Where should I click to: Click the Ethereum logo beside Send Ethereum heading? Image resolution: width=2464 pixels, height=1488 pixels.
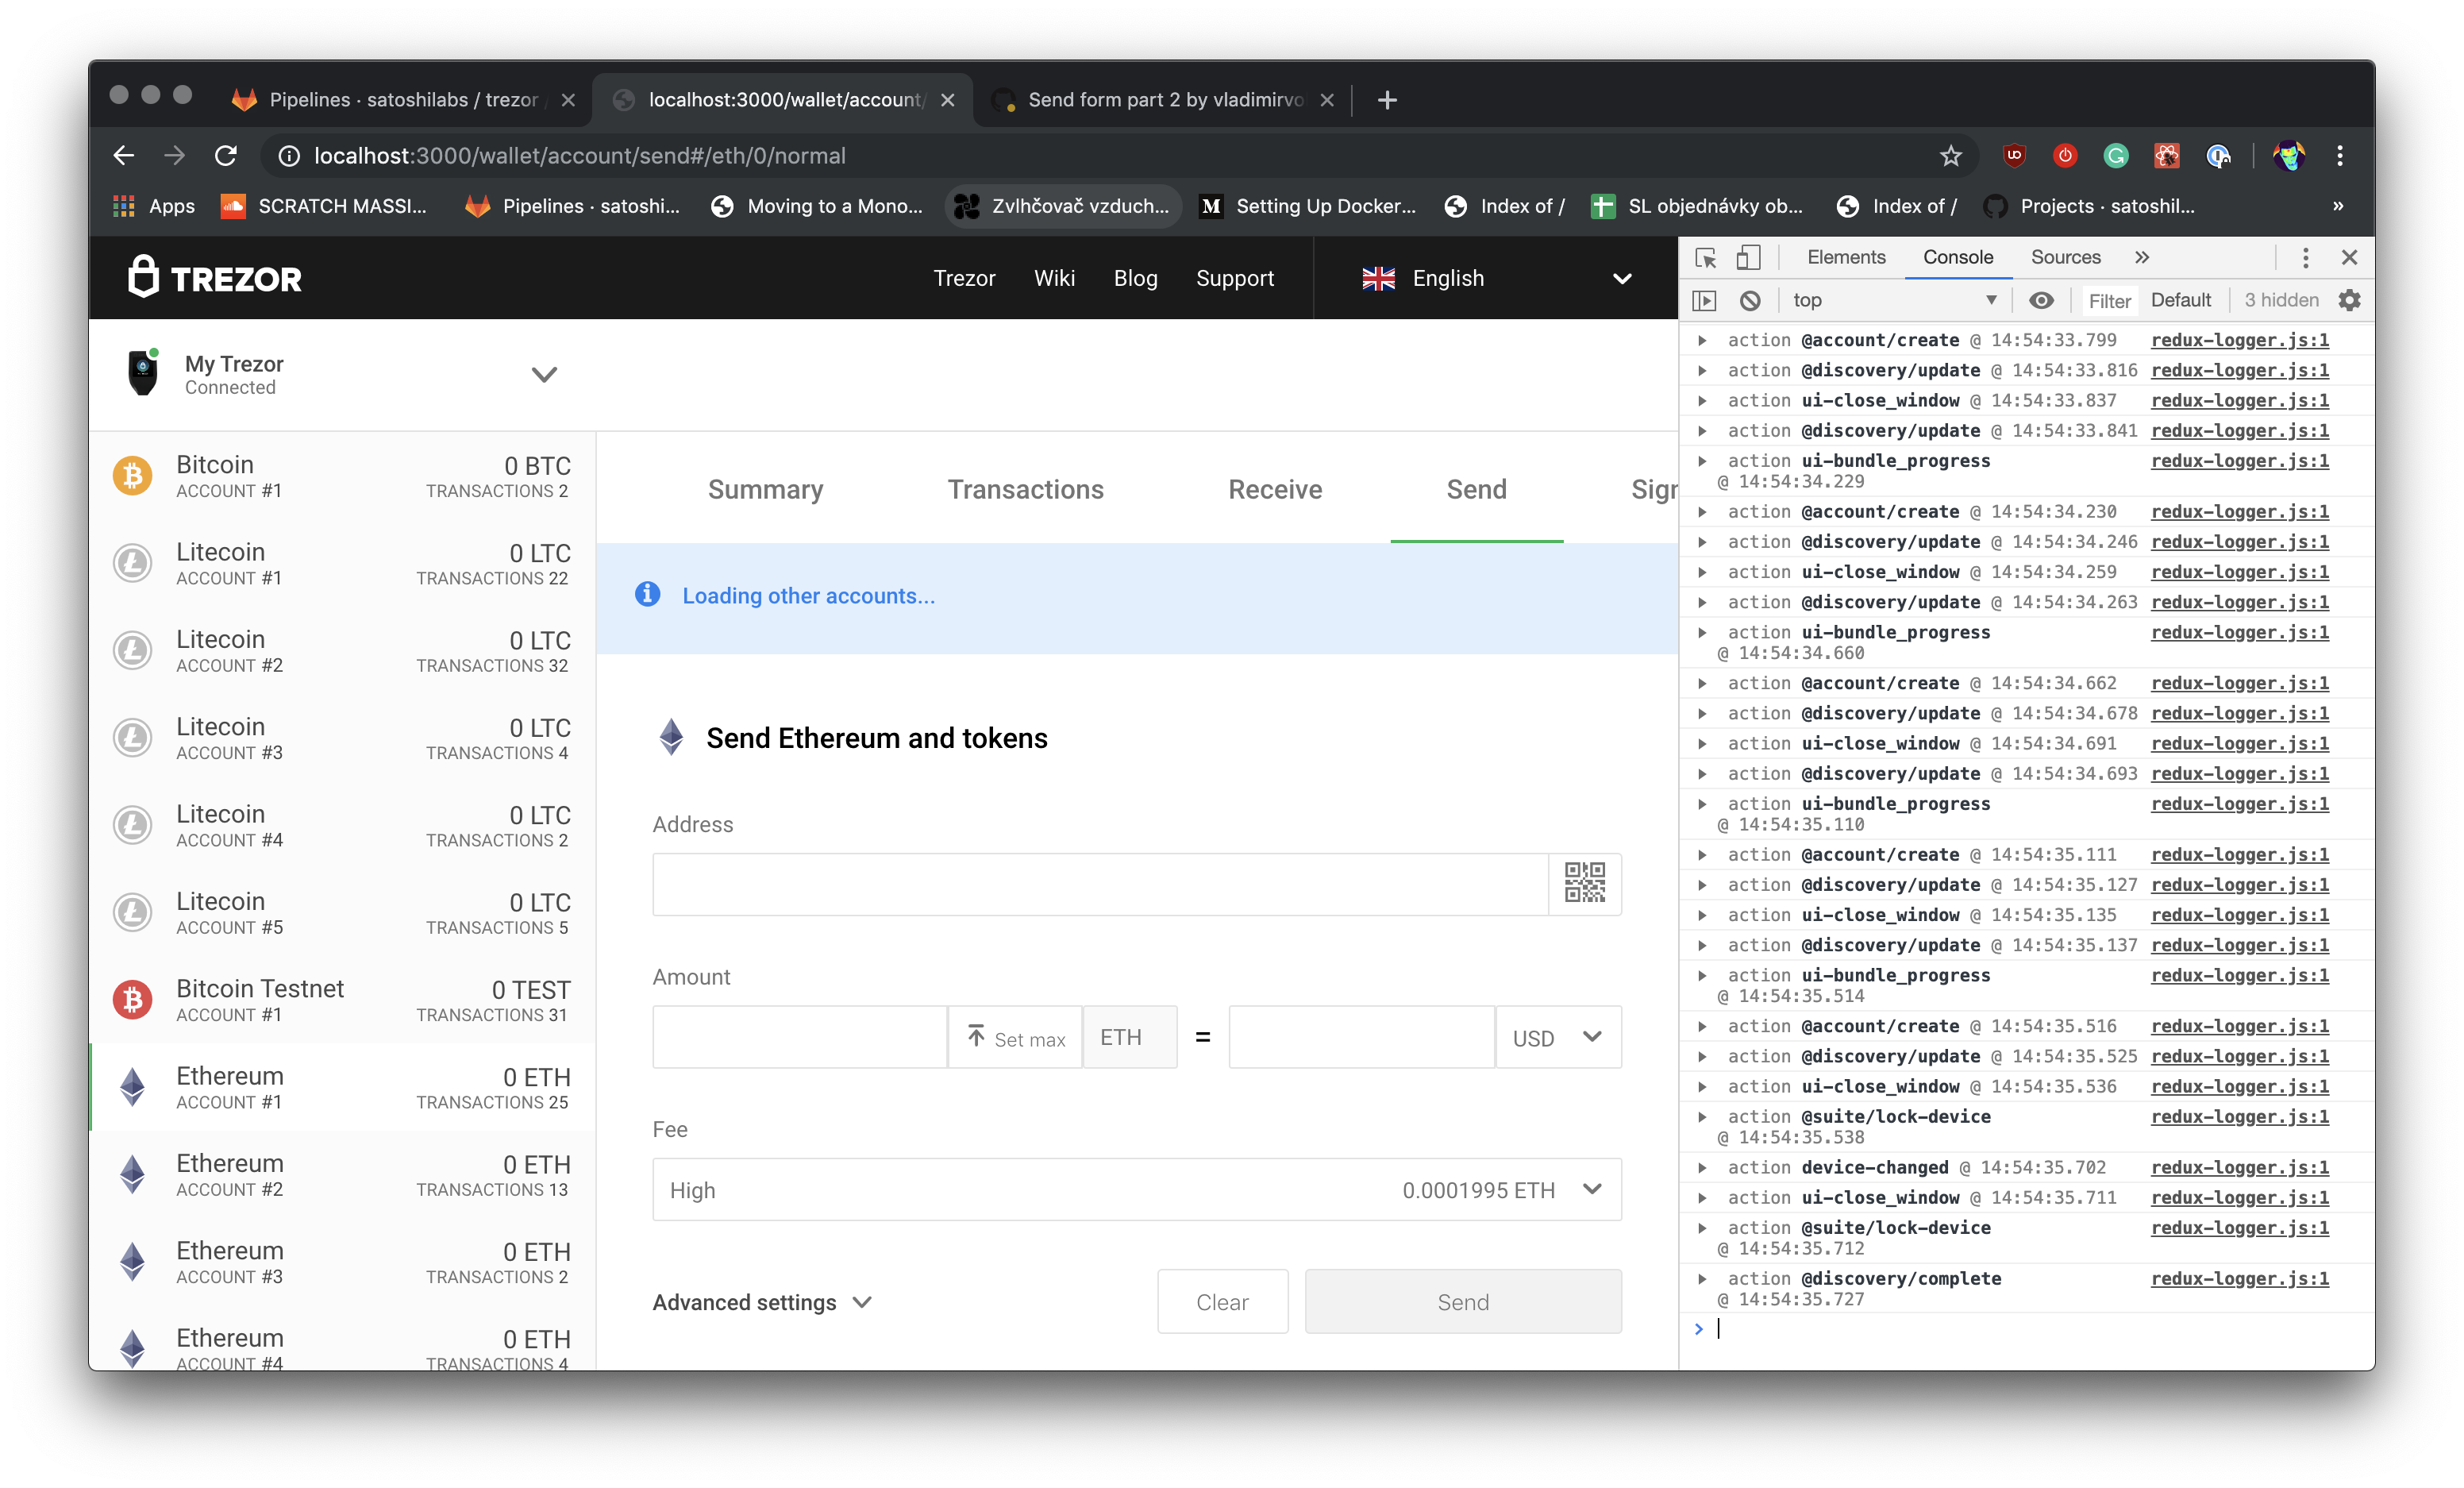click(670, 737)
